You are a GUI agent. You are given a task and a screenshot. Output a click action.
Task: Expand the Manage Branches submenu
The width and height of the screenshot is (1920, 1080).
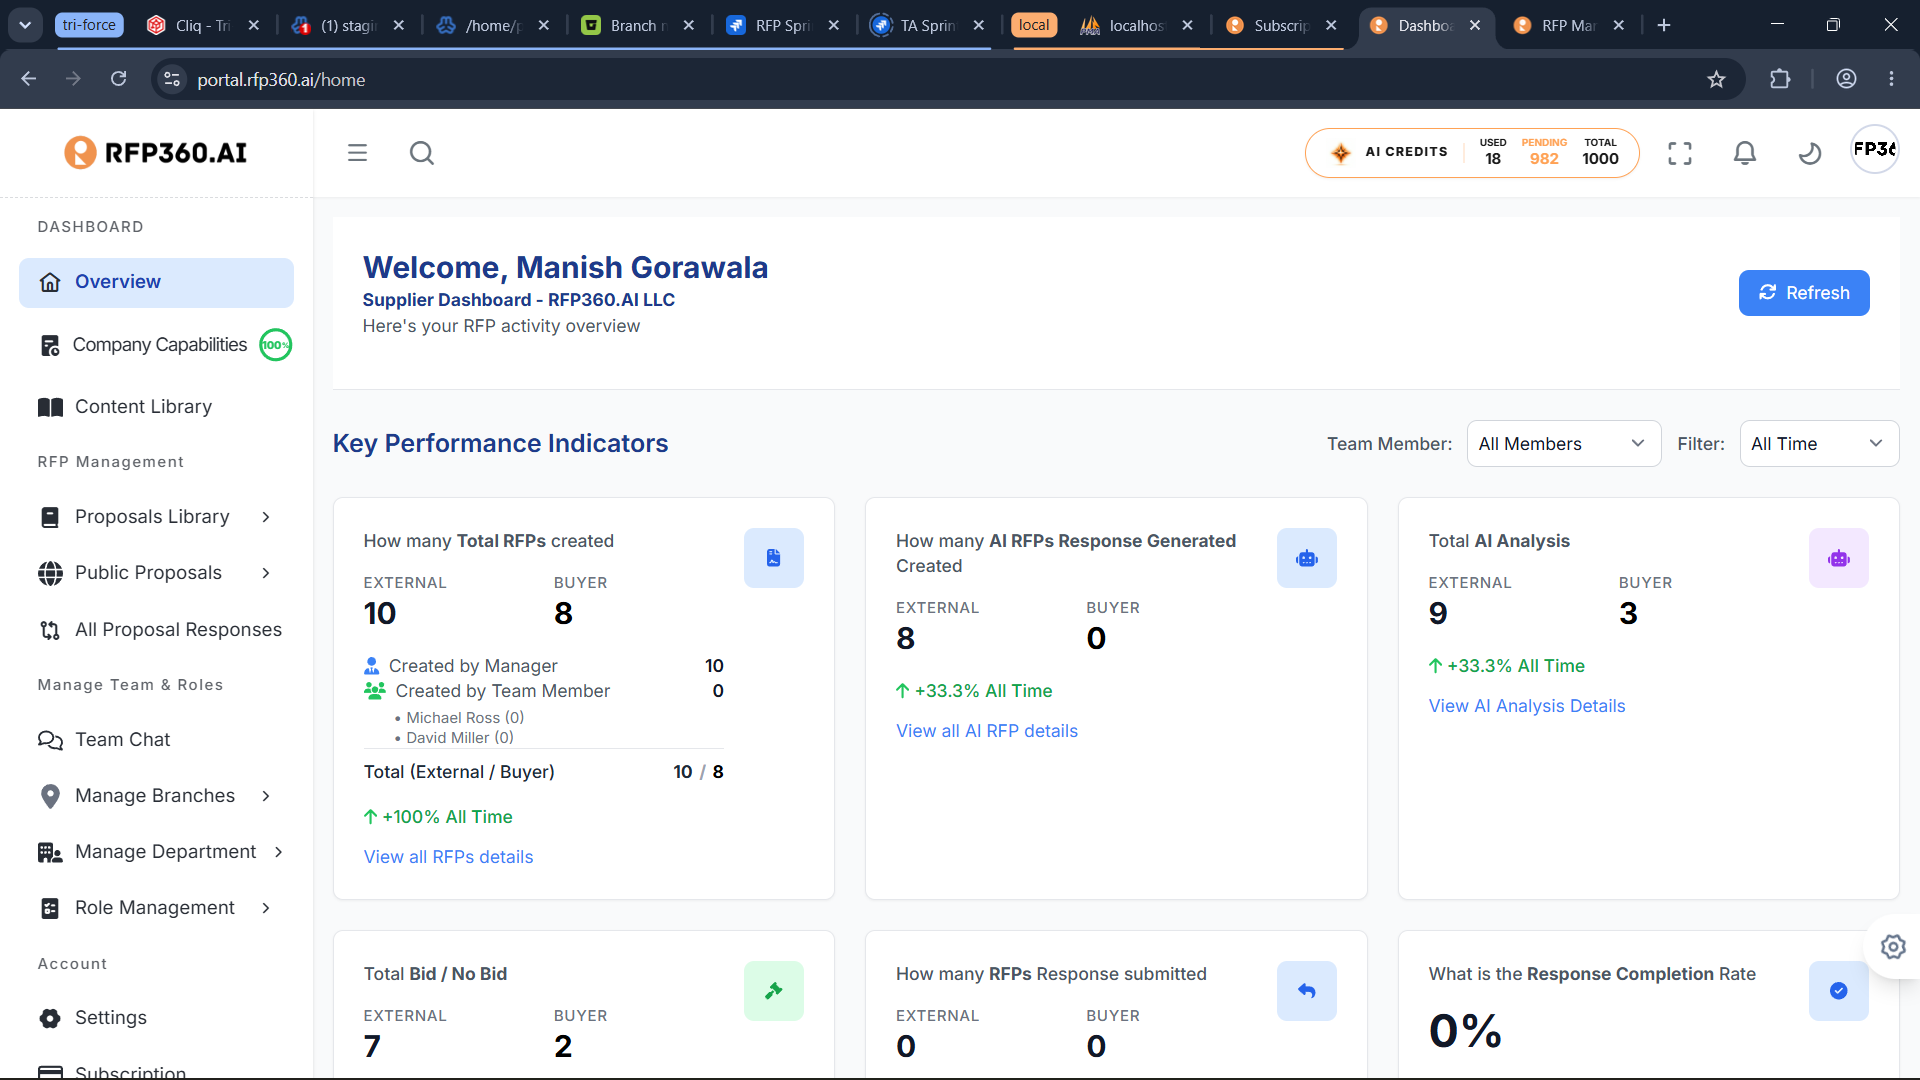click(266, 796)
